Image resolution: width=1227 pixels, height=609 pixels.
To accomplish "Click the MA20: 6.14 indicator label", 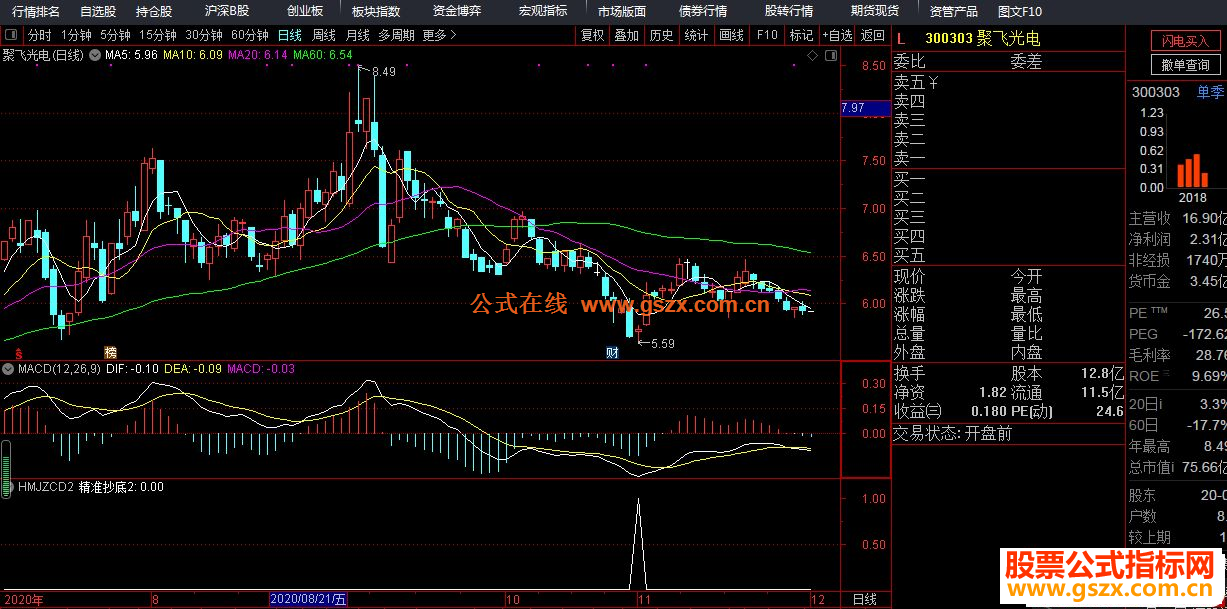I will click(258, 55).
